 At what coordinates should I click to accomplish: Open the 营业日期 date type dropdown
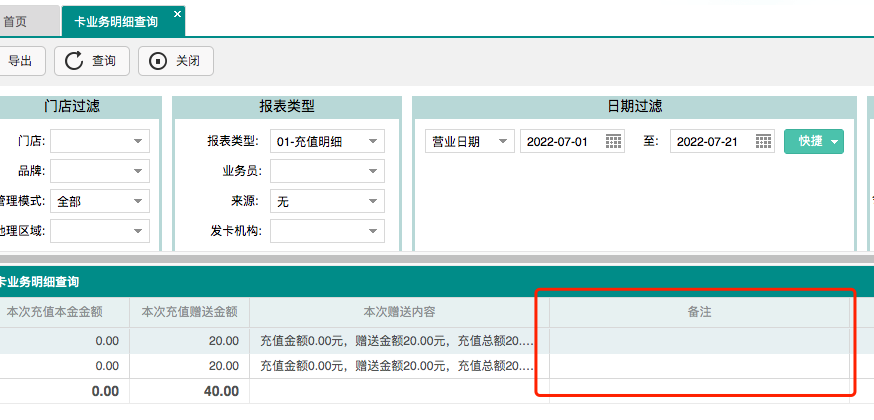pos(502,141)
